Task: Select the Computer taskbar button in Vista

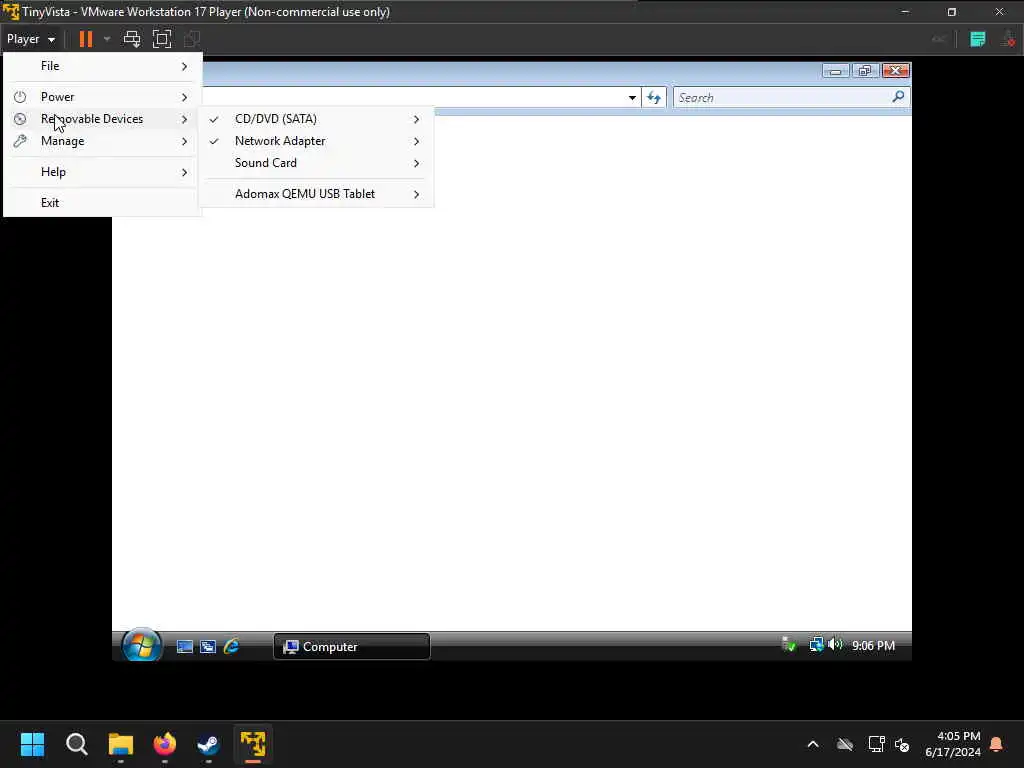Action: 351,647
